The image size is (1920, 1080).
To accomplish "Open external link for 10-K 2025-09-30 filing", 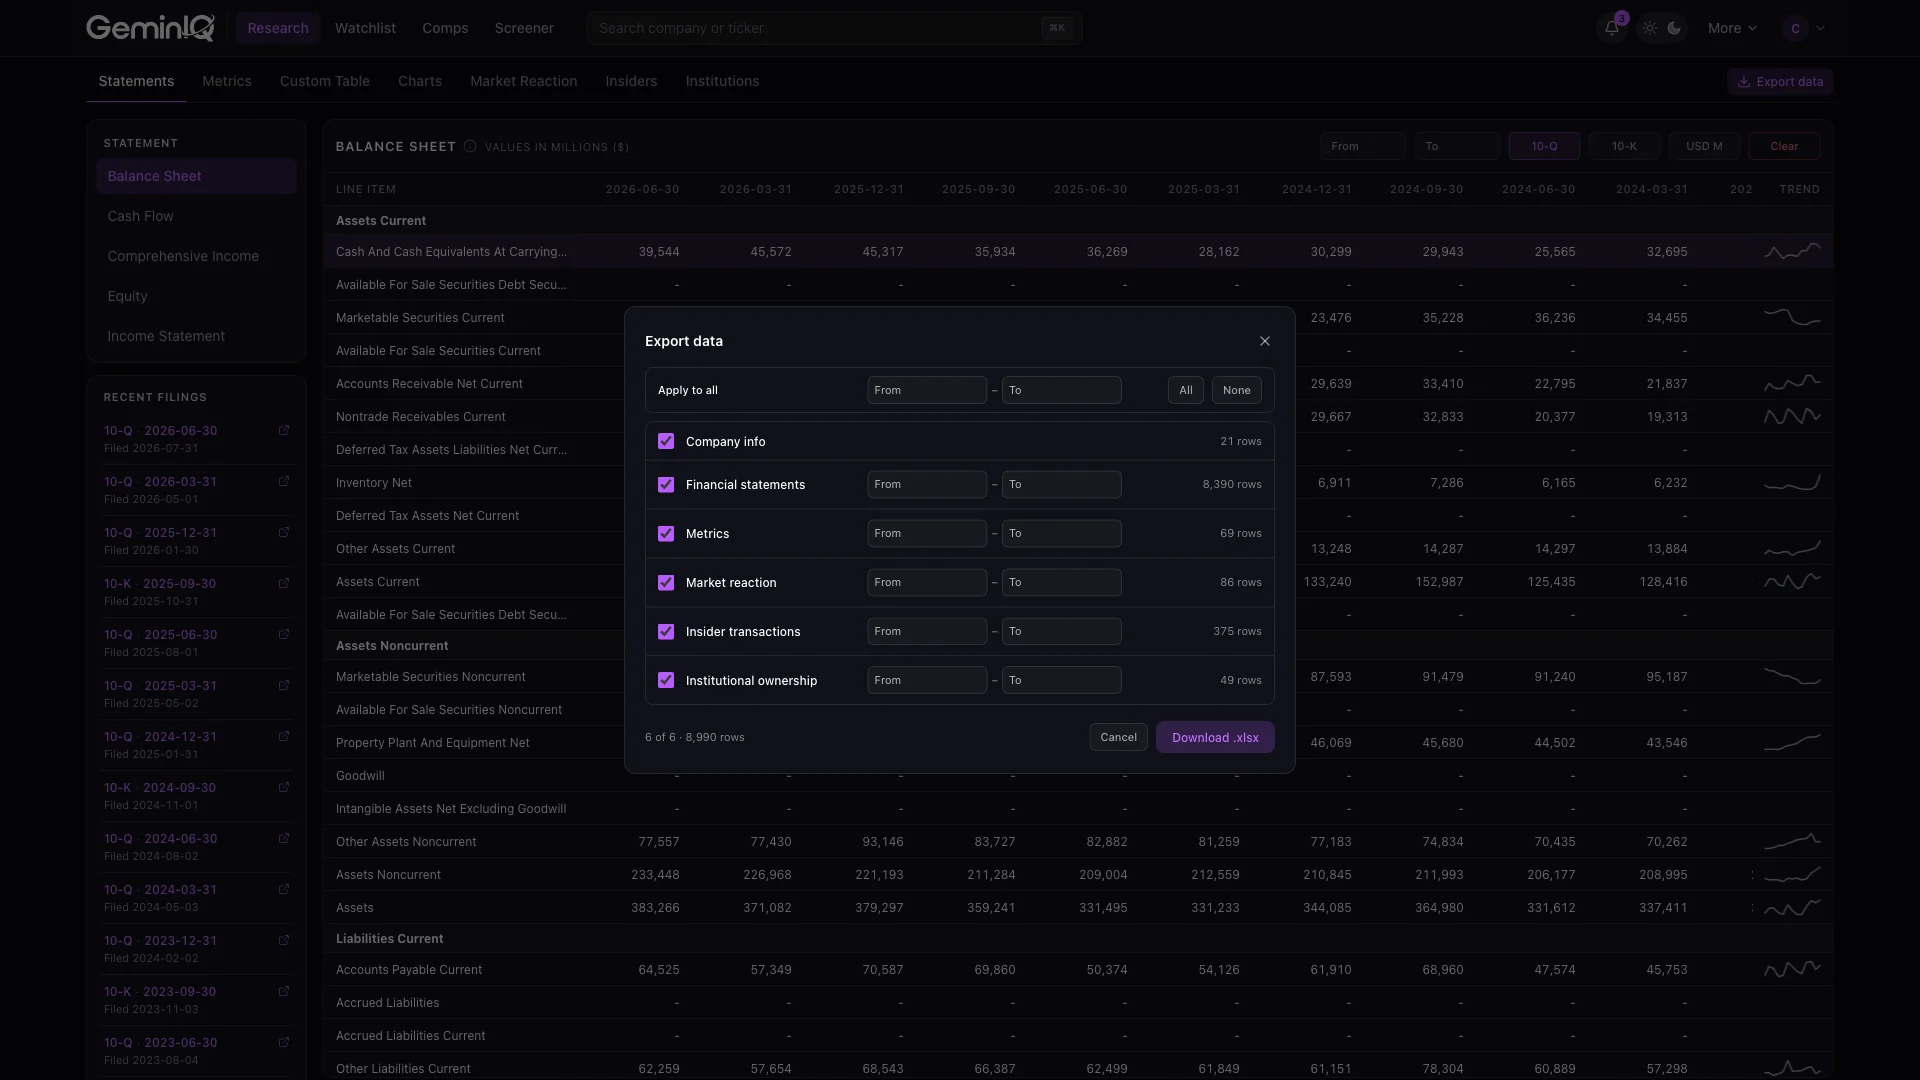I will click(284, 583).
